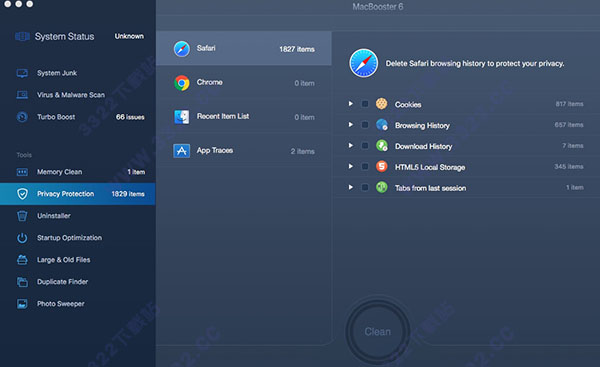Click the Large & Old Files icon

coord(22,259)
